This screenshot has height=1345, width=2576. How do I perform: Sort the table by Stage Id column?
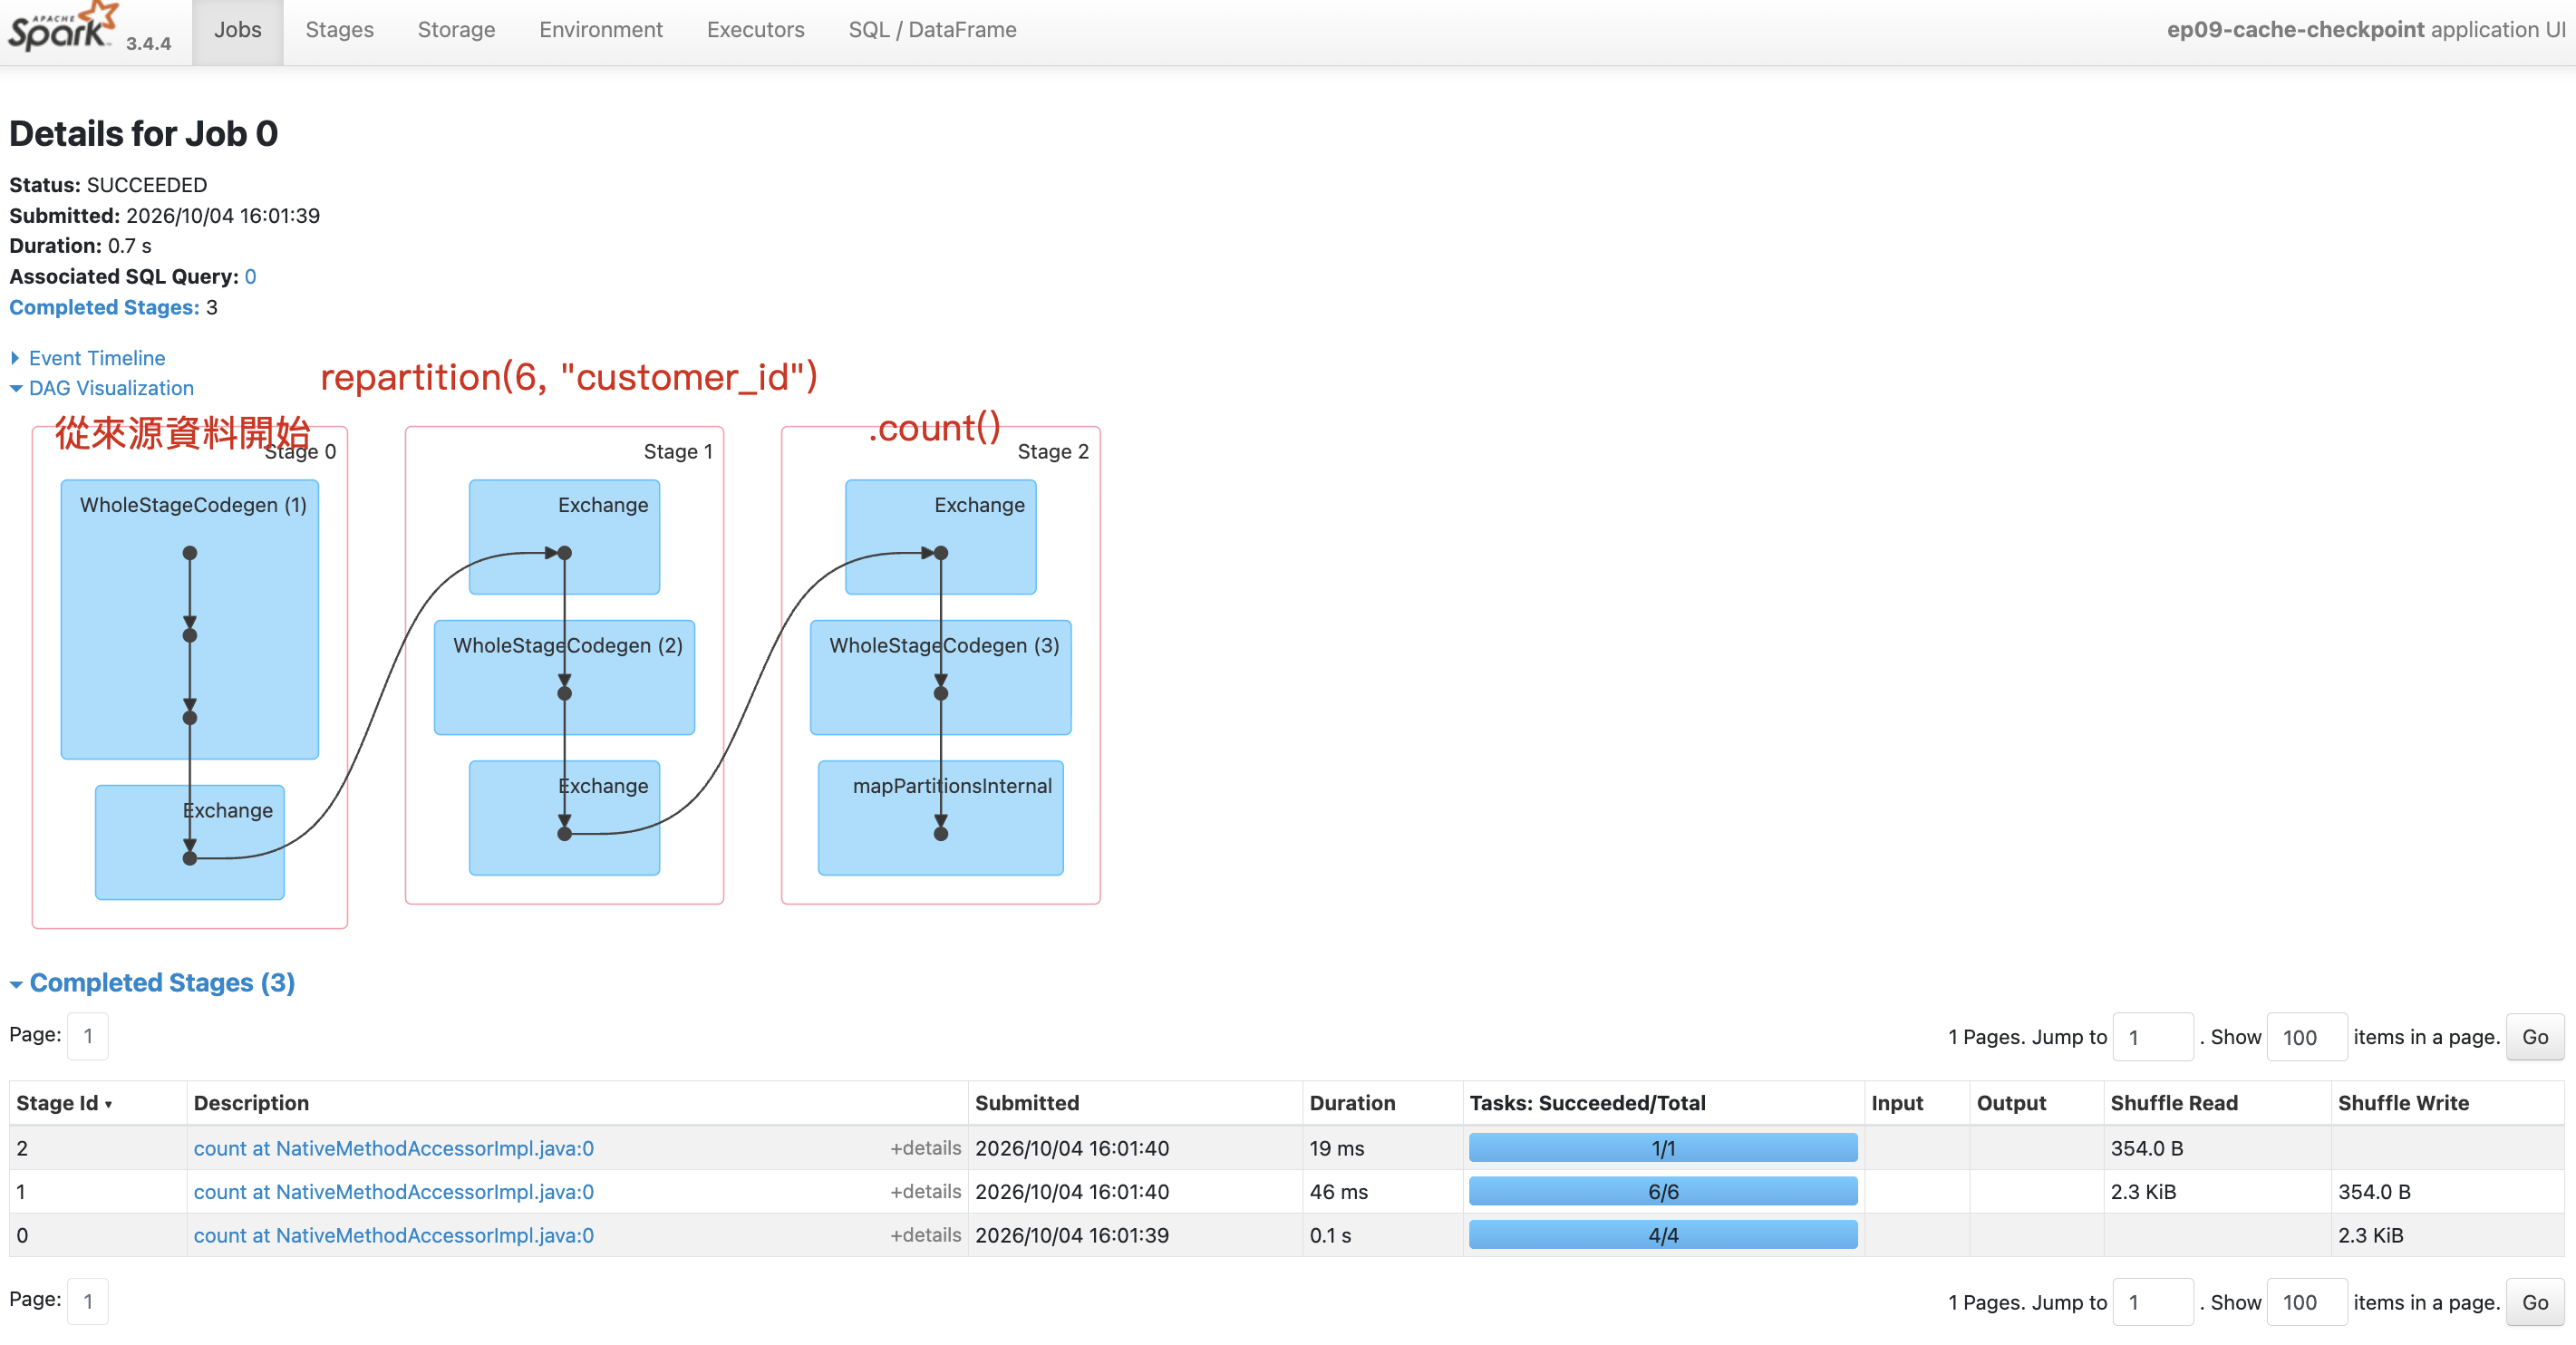pos(64,1103)
